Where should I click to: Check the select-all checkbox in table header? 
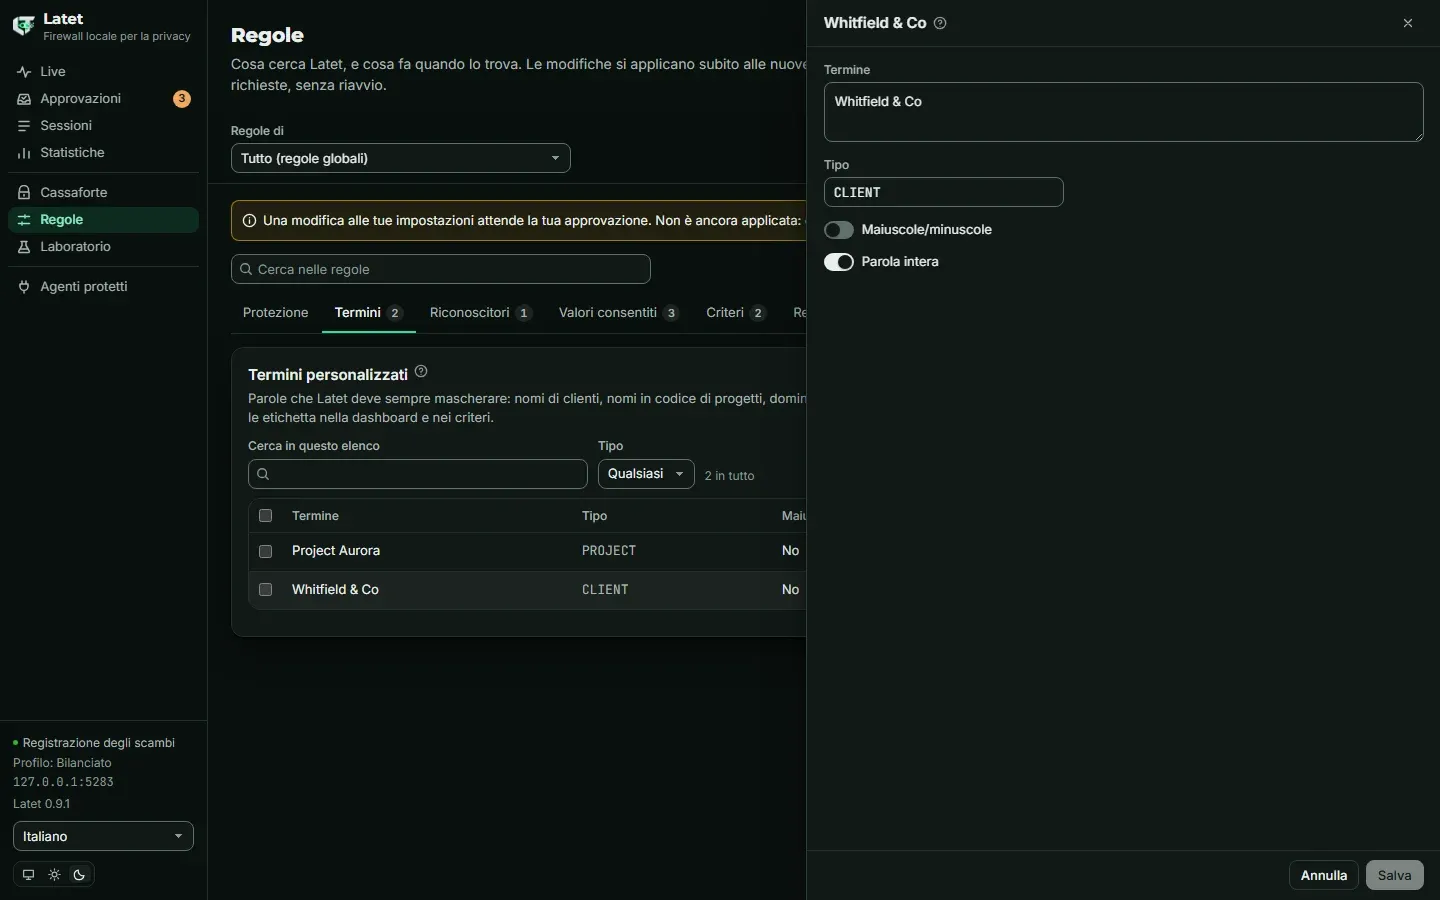266,516
